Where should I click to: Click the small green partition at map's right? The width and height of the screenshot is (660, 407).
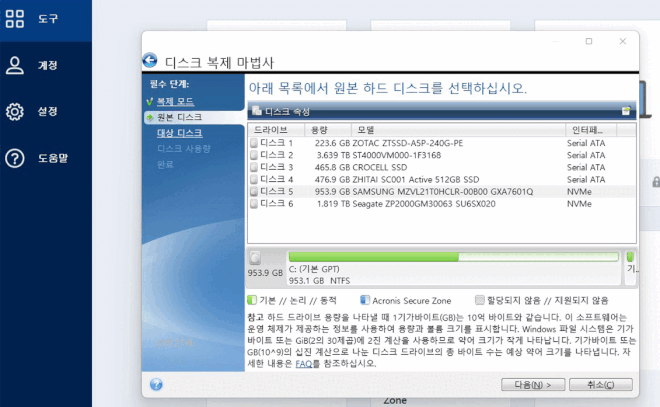(630, 257)
